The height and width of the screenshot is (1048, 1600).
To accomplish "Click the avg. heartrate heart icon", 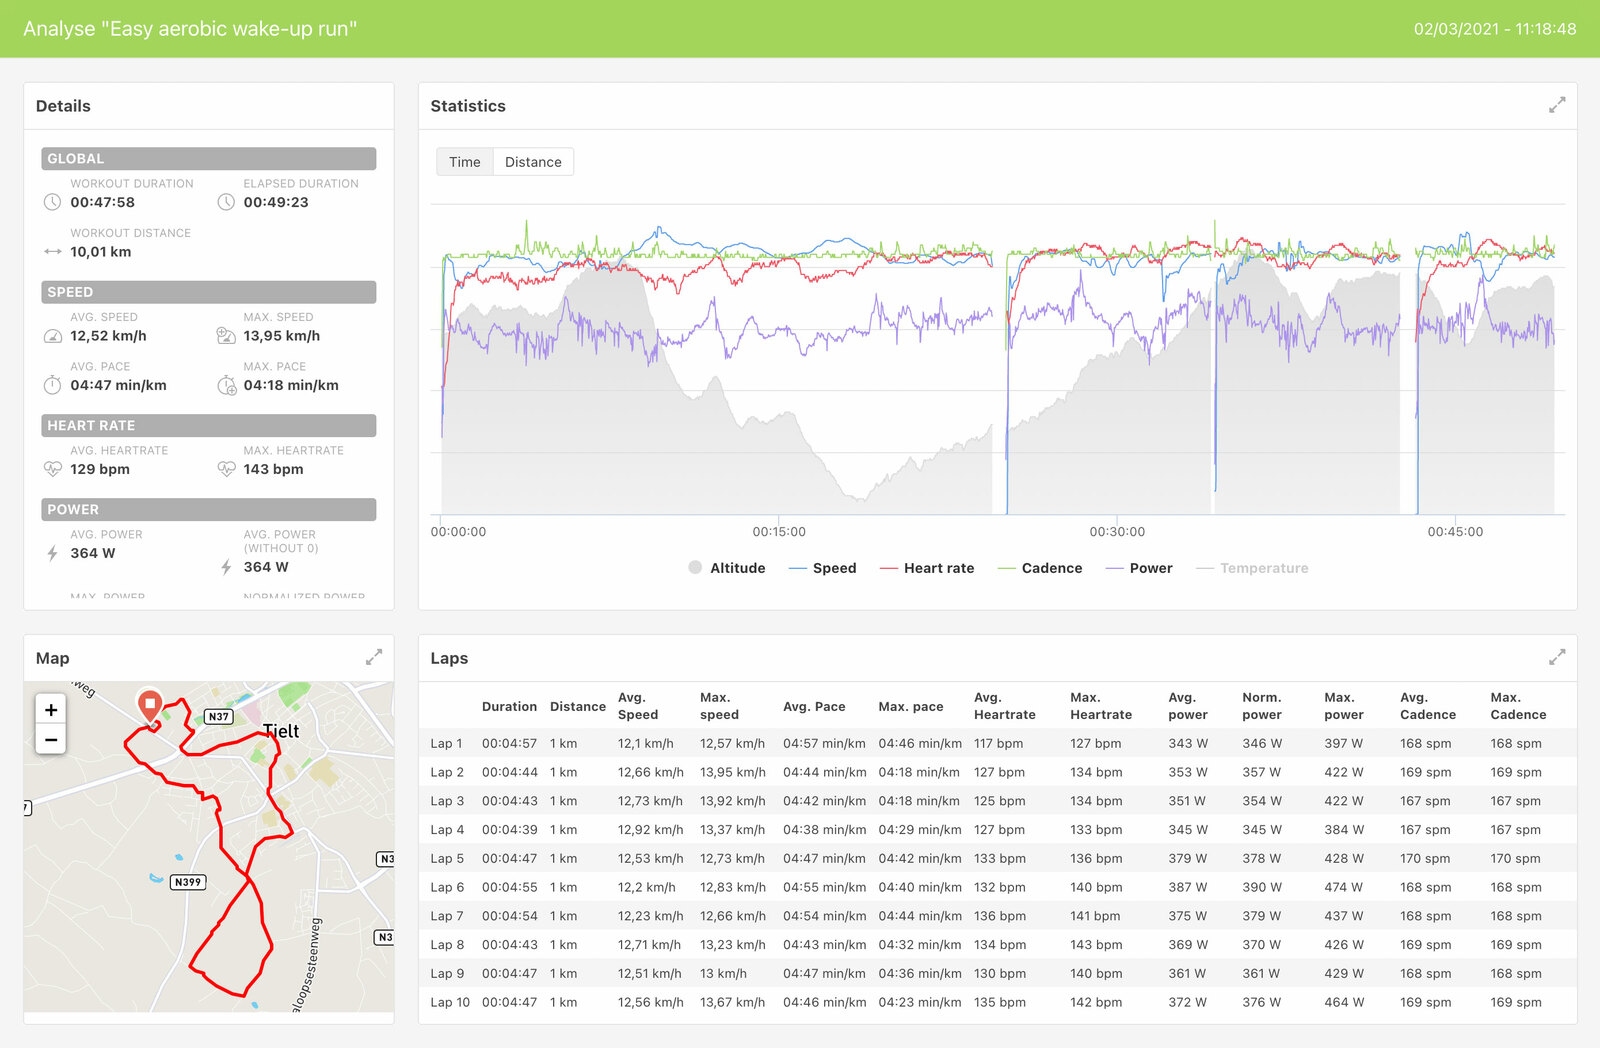I will click(53, 468).
